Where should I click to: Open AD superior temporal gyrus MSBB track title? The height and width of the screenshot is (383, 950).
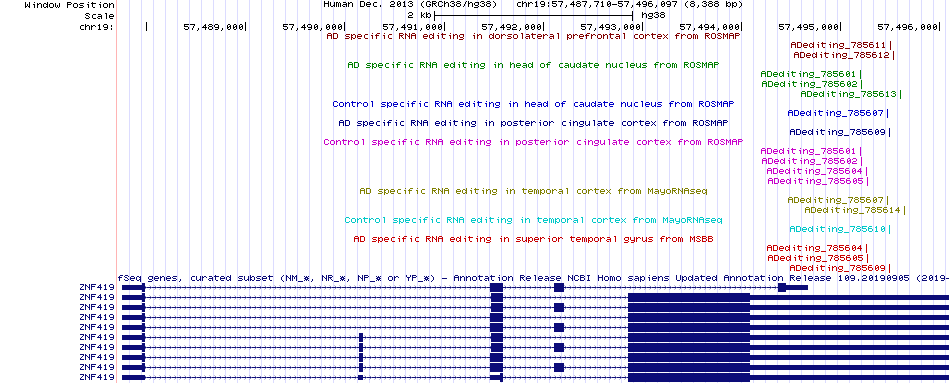pyautogui.click(x=533, y=239)
